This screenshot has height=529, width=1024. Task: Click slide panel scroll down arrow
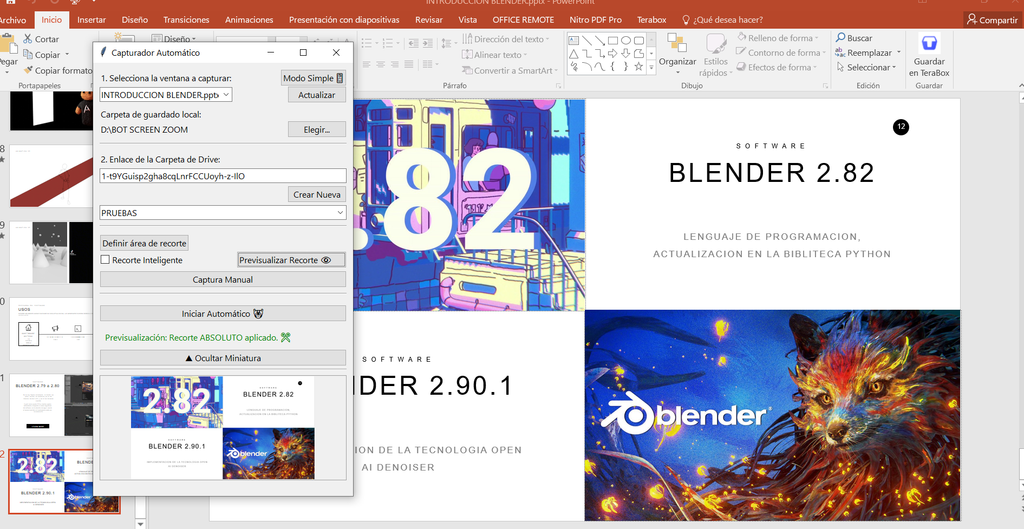click(x=140, y=523)
